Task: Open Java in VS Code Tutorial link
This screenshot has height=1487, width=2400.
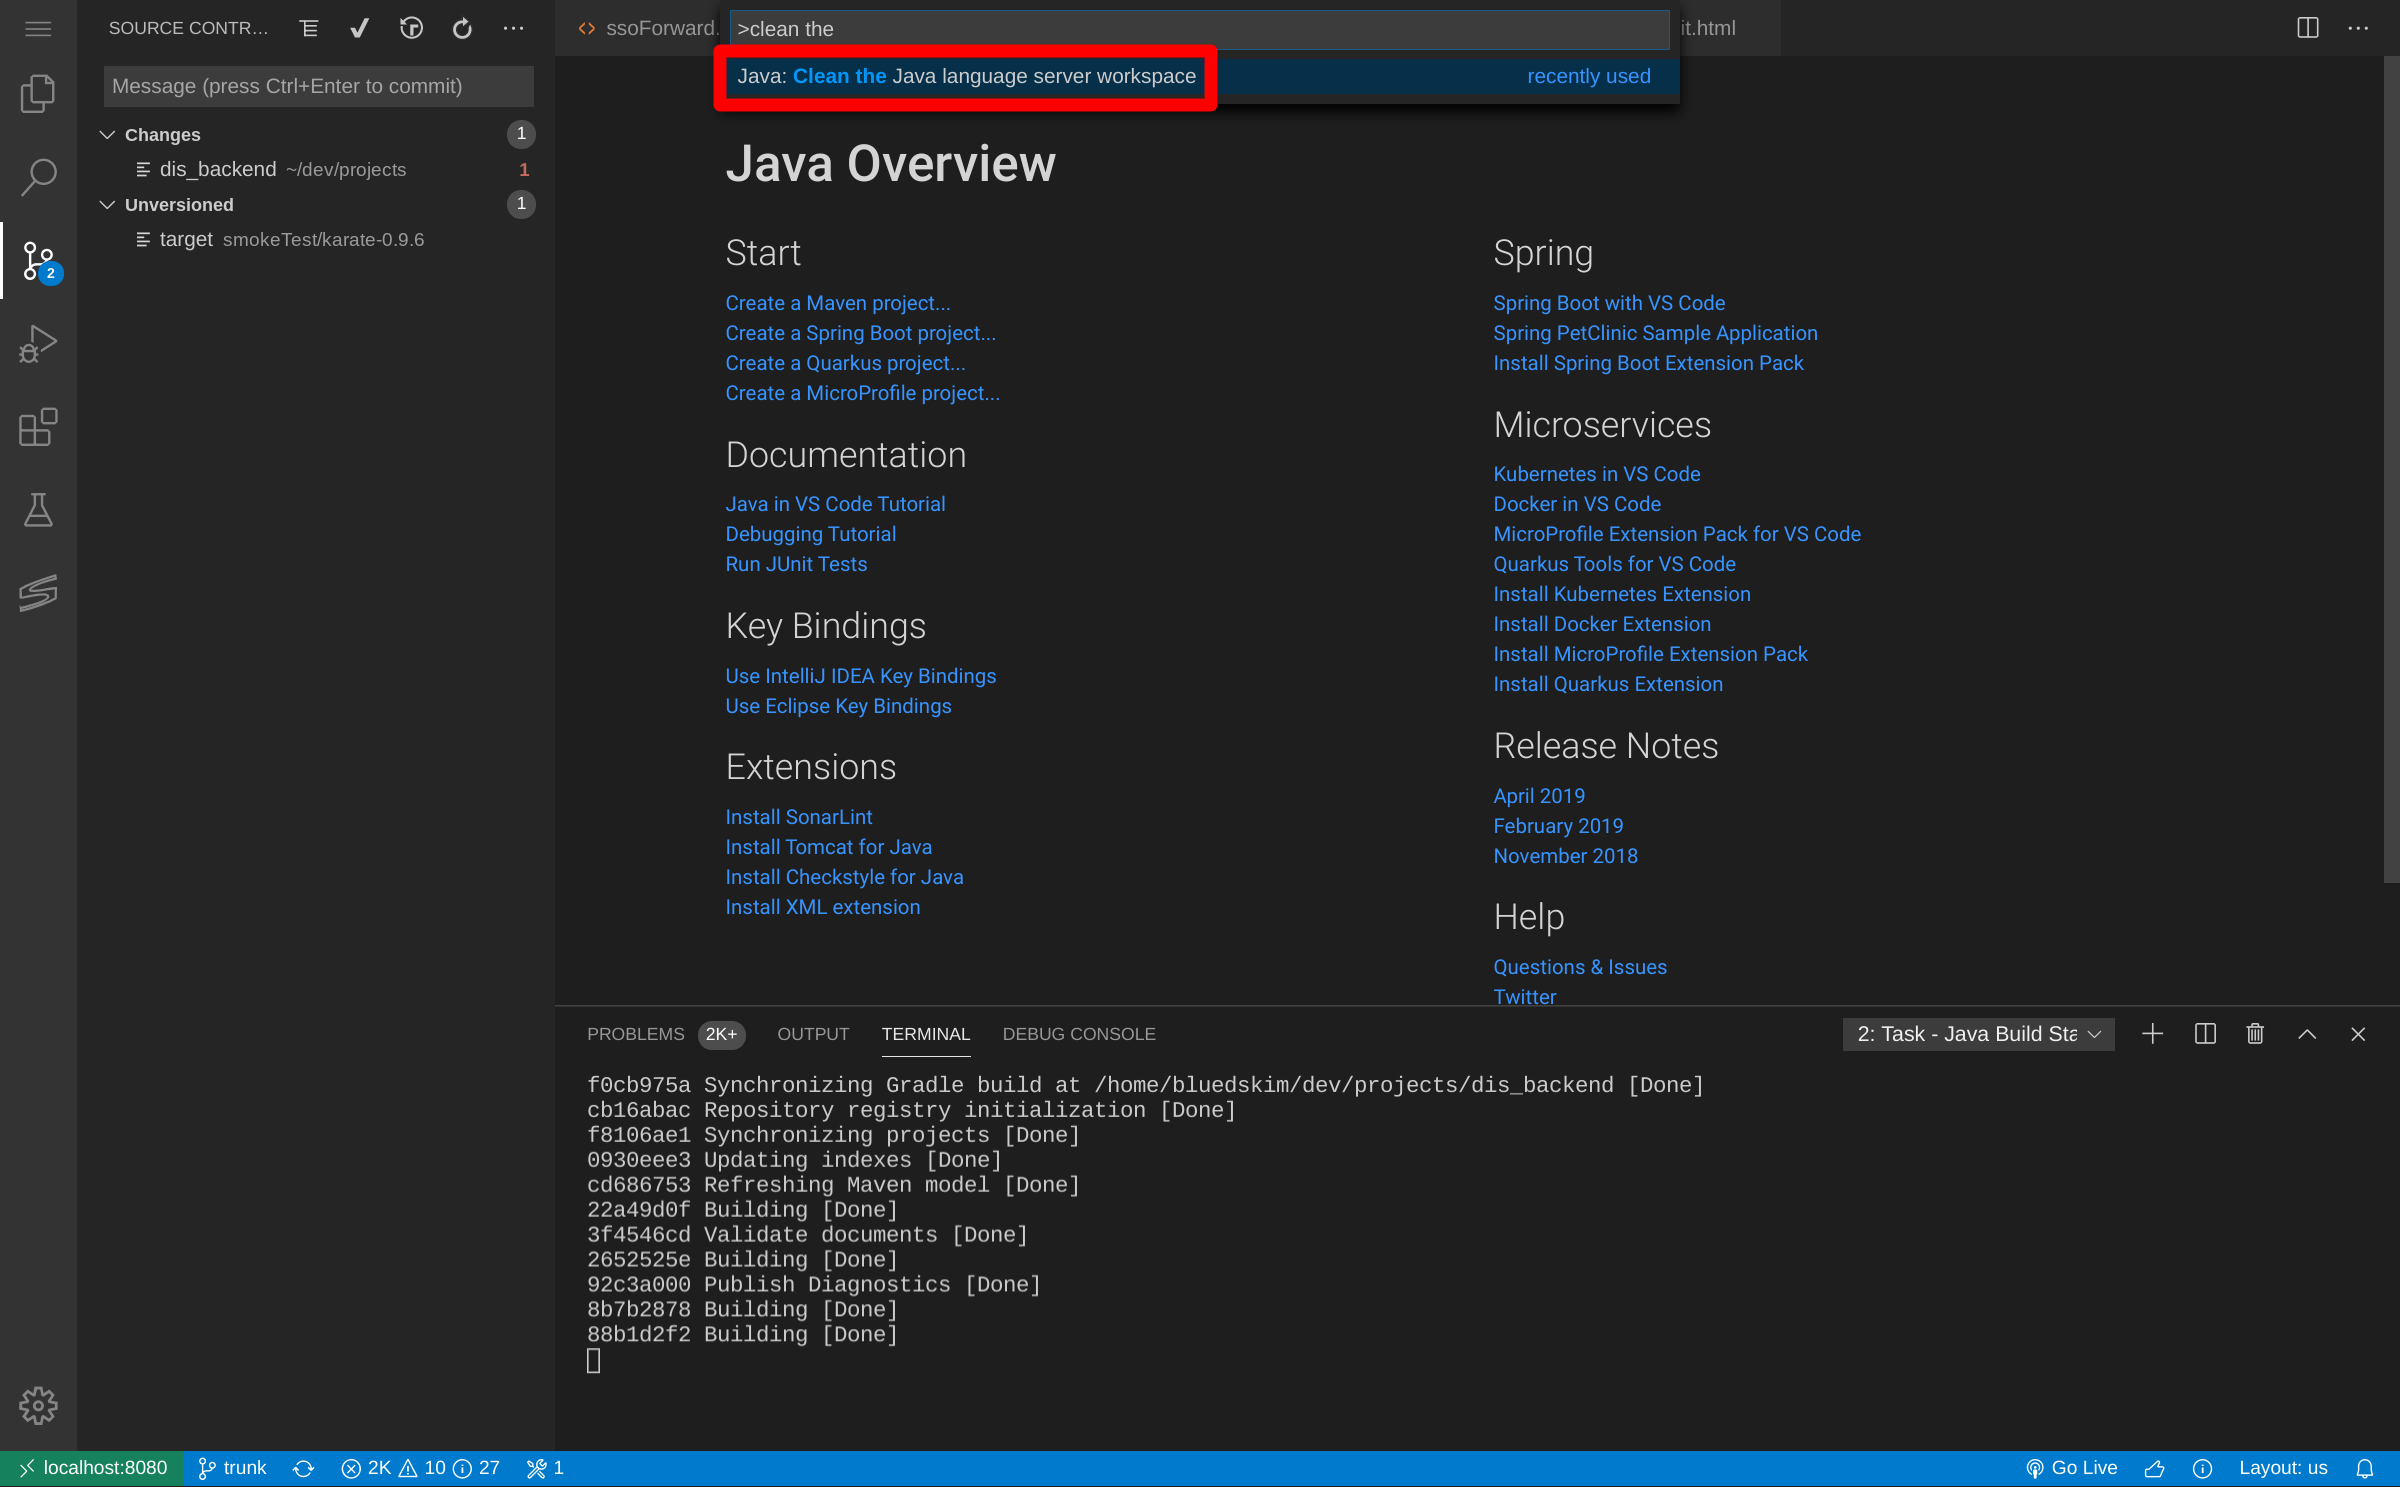Action: 835,504
